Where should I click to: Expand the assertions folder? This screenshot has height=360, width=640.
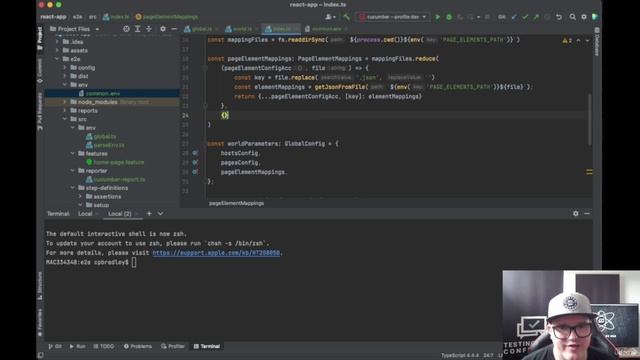(x=80, y=196)
